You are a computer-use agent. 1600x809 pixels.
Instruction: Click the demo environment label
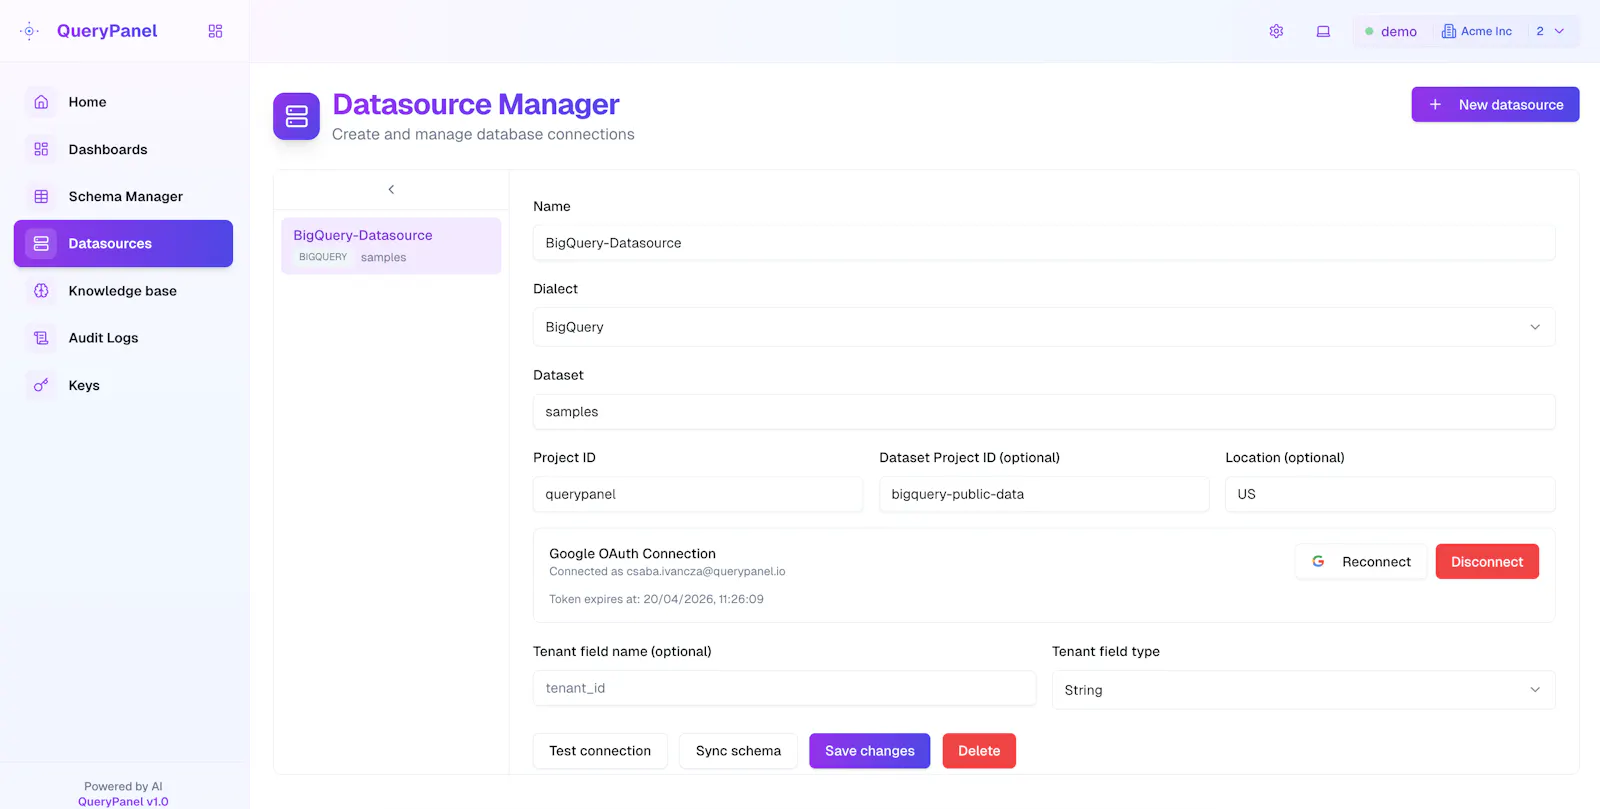click(1399, 31)
